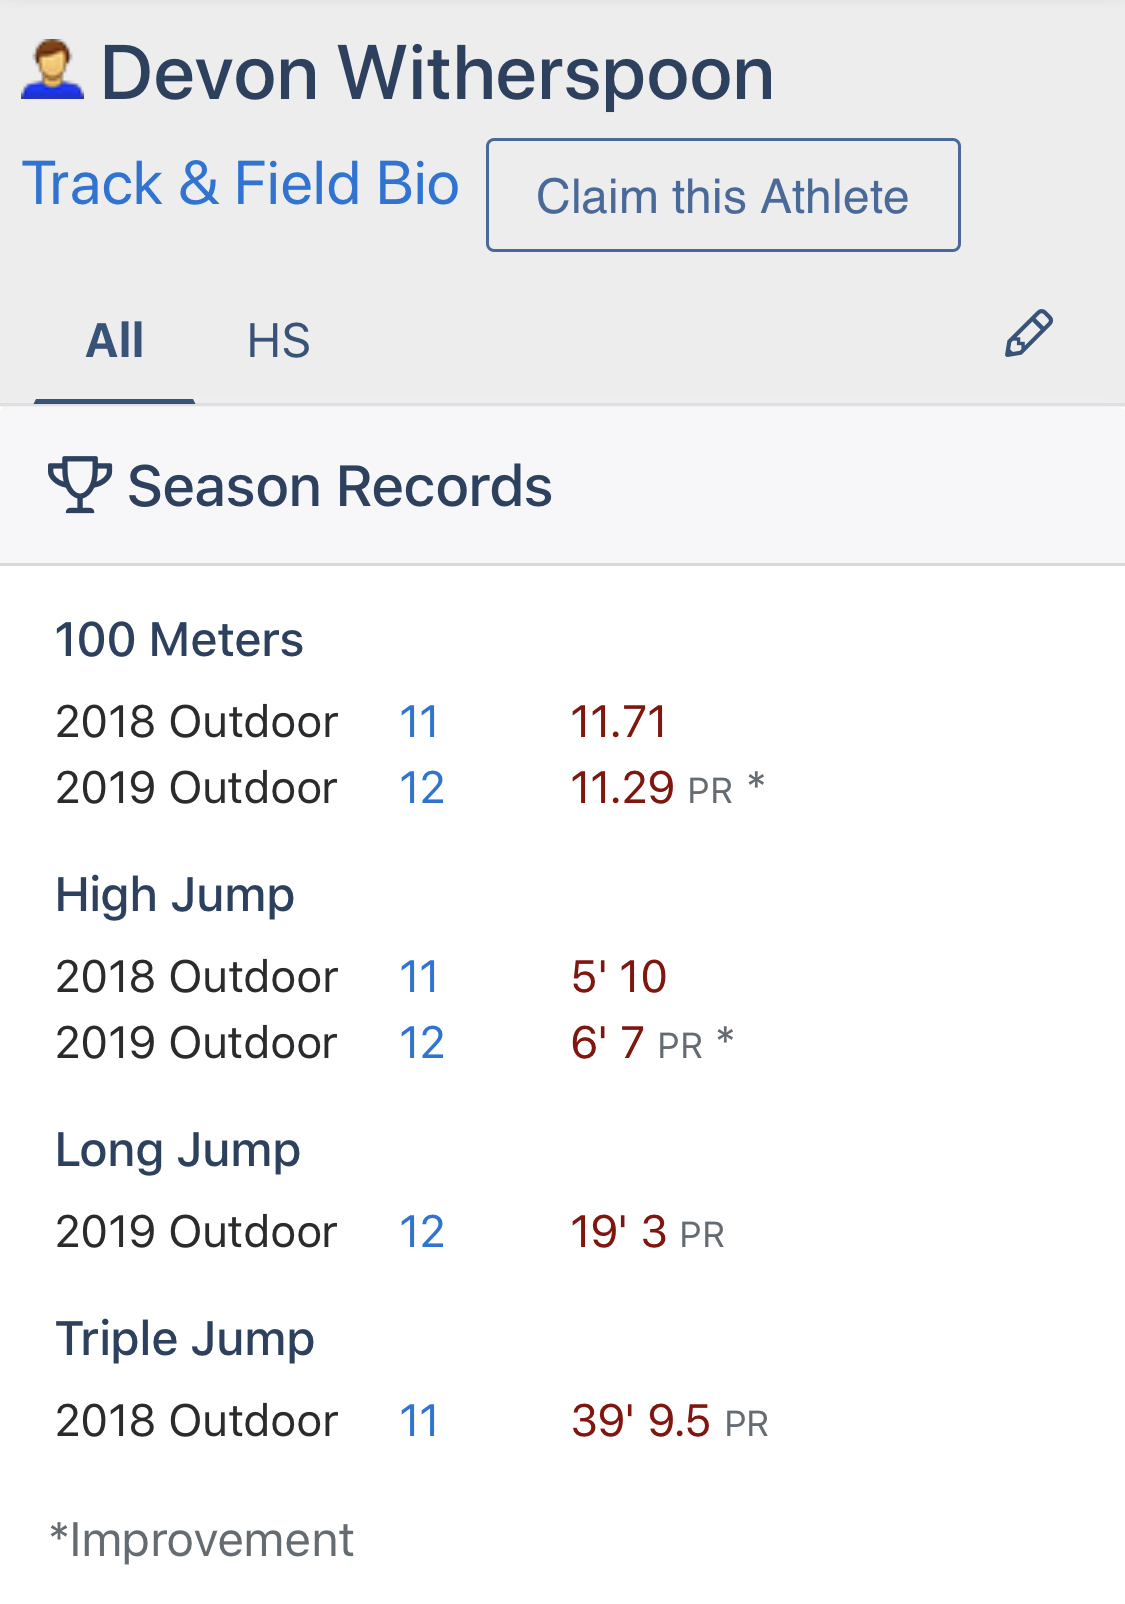
Task: Click the 6' 7 High Jump PR mark
Action: click(x=607, y=1043)
